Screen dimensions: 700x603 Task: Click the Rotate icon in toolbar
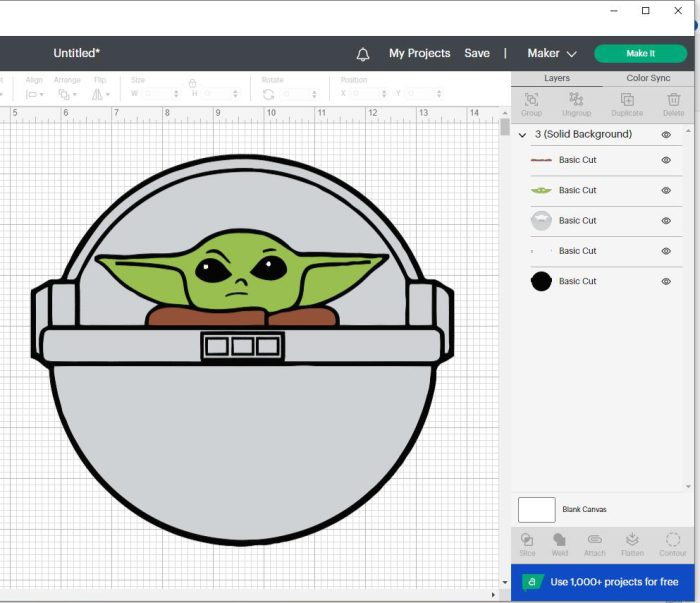coord(268,94)
